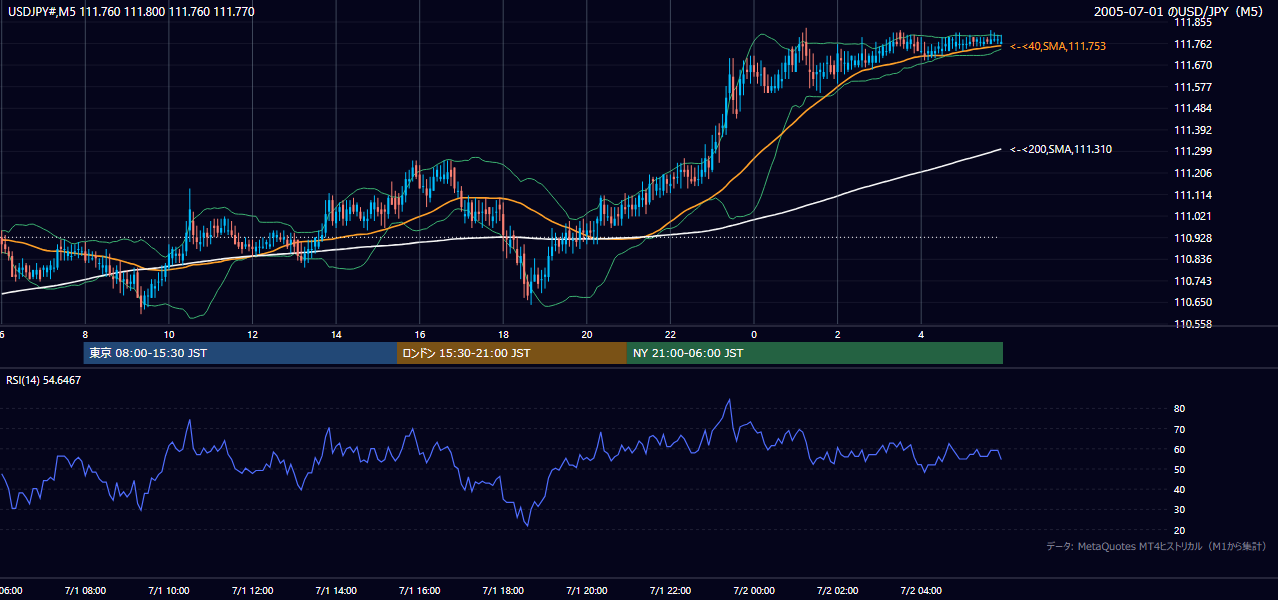Click price axis value 111.392
1278x600 pixels.
pos(1193,130)
